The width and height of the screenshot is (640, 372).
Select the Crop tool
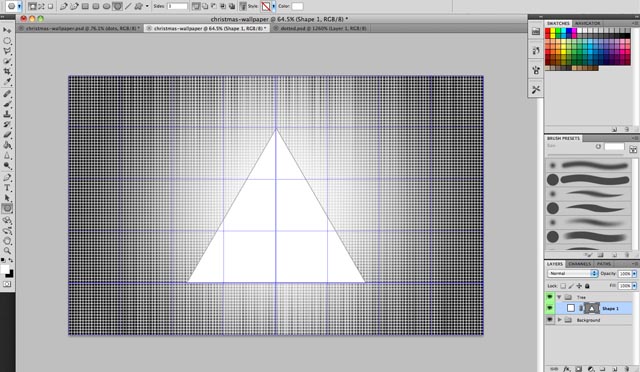point(7,71)
